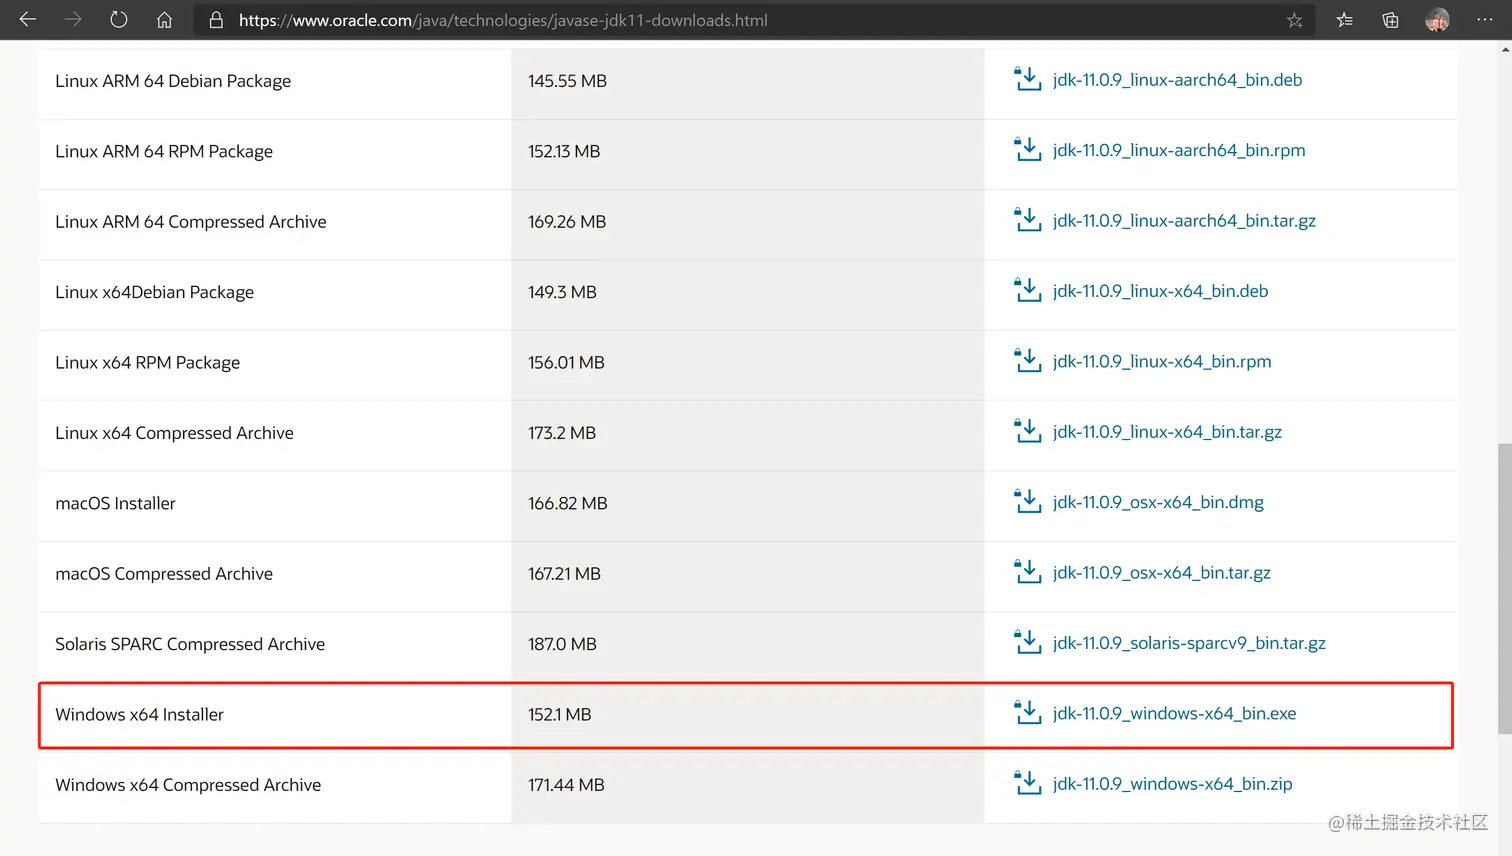Click download icon for osx-x64 dmg
1512x856 pixels.
1028,501
